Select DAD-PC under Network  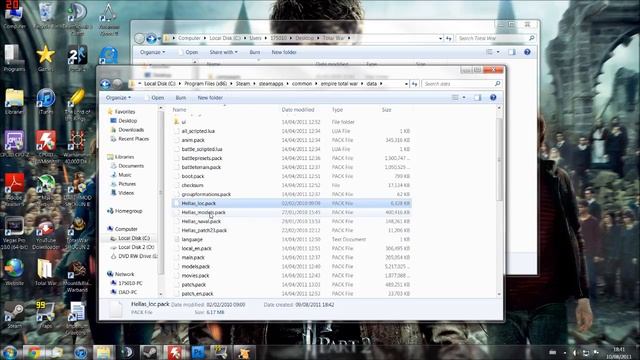[127, 292]
